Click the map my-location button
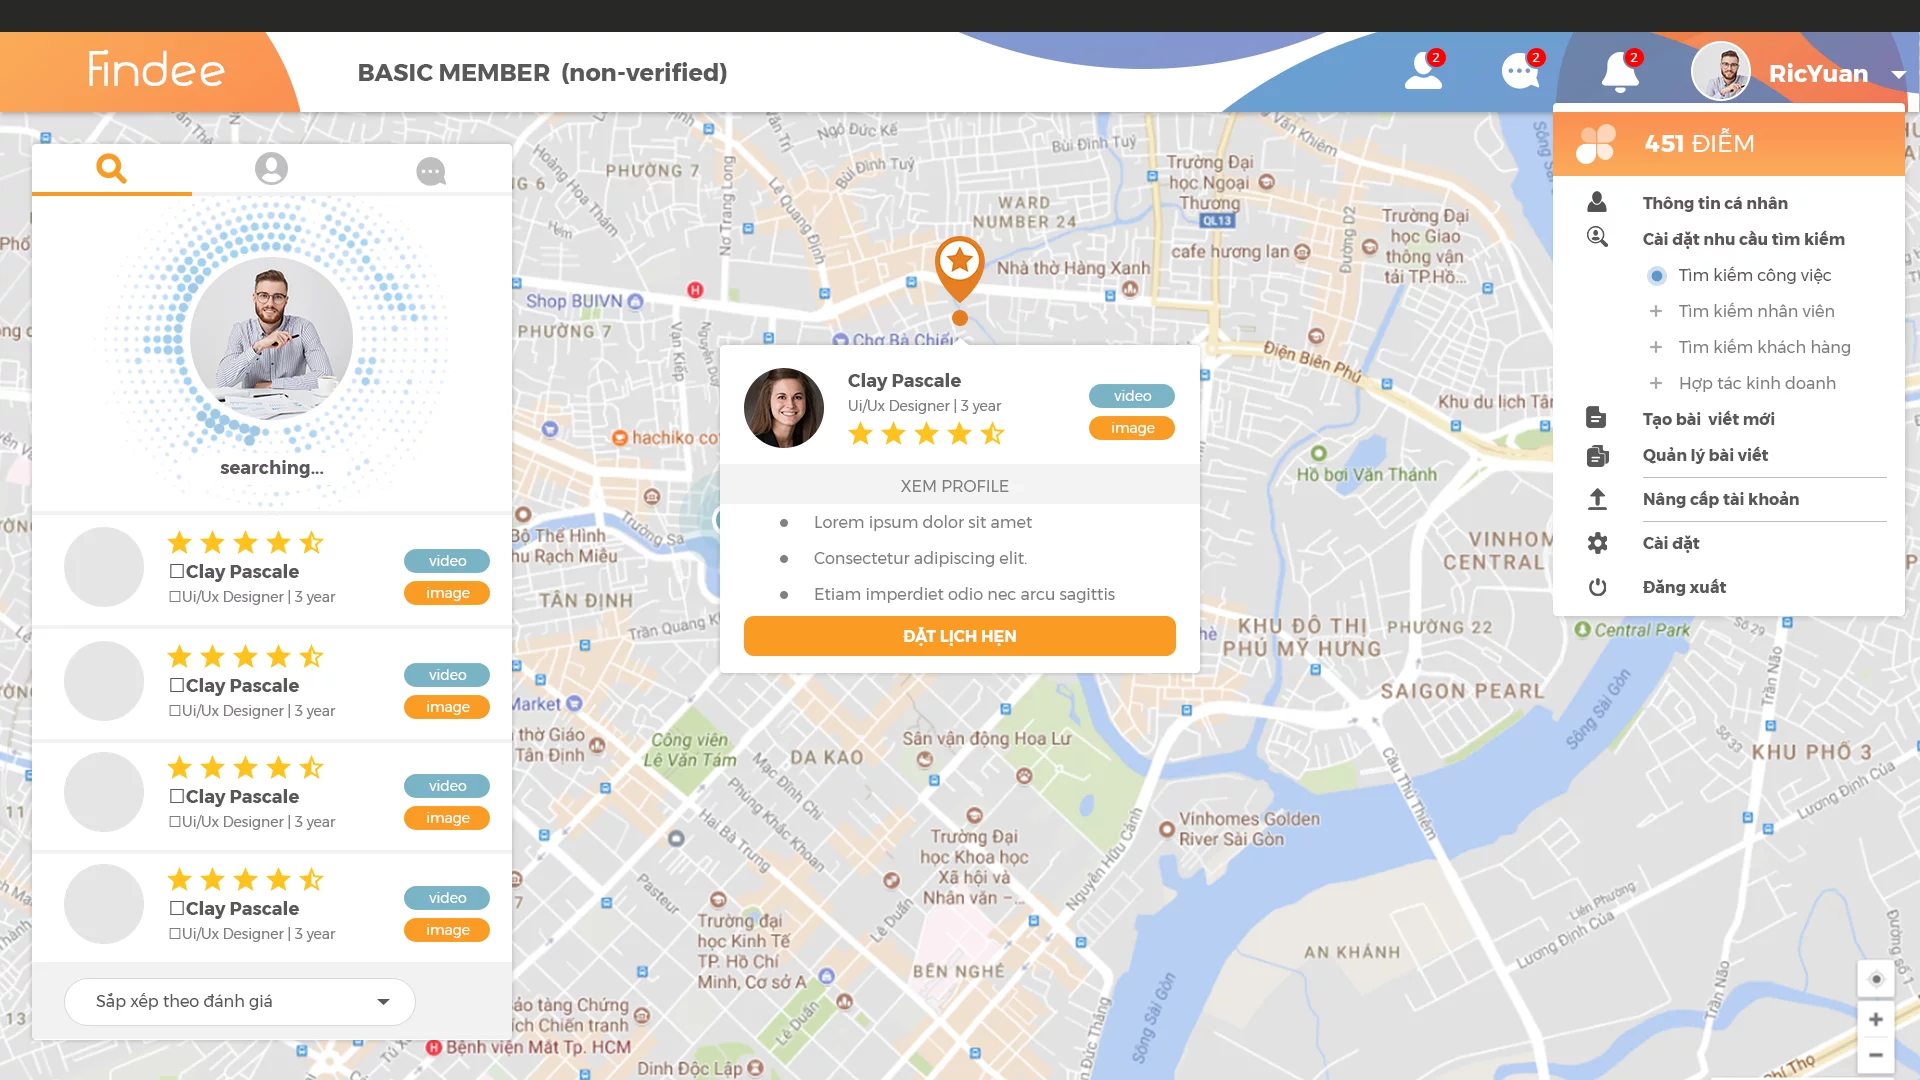The width and height of the screenshot is (1920, 1080). click(1876, 979)
